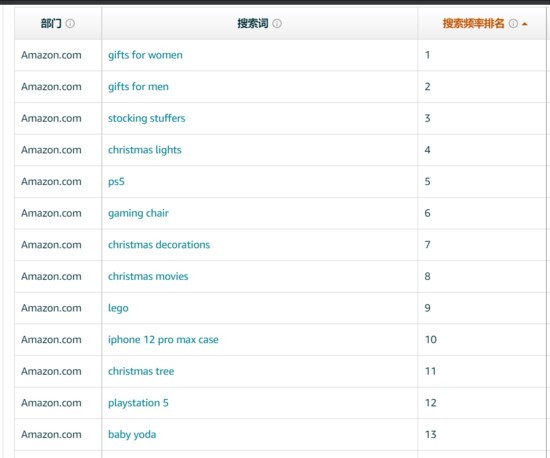This screenshot has width=550, height=458.
Task: Click the info icon beside 部门 header
Action: pos(70,23)
